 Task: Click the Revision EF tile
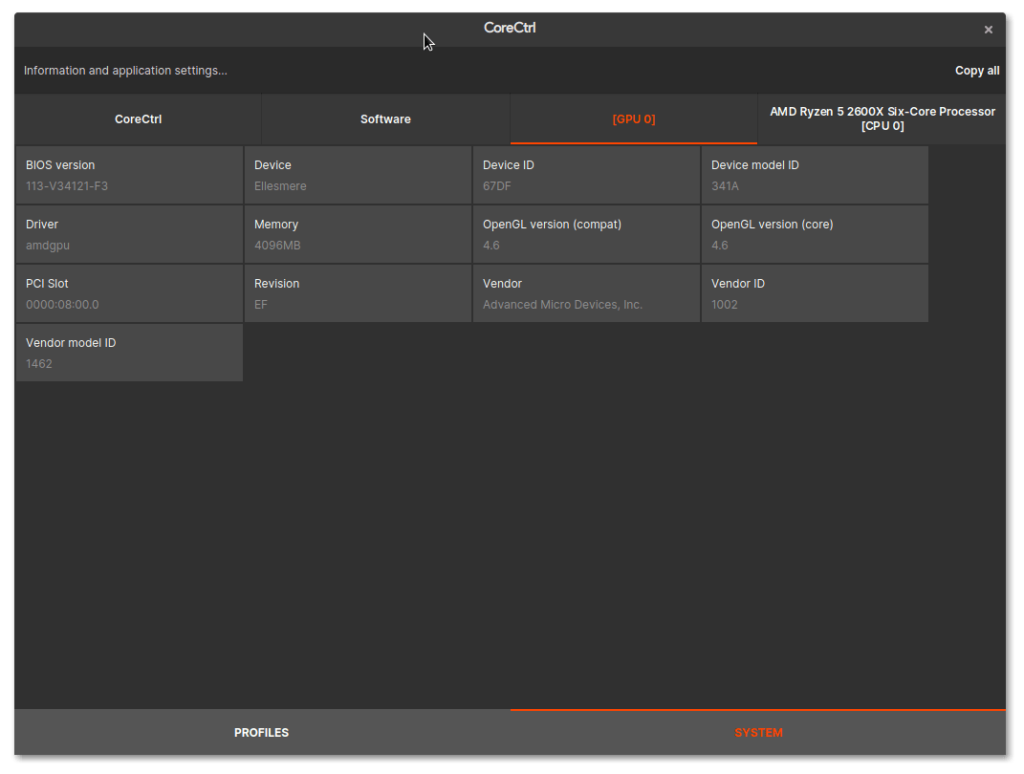tap(358, 293)
